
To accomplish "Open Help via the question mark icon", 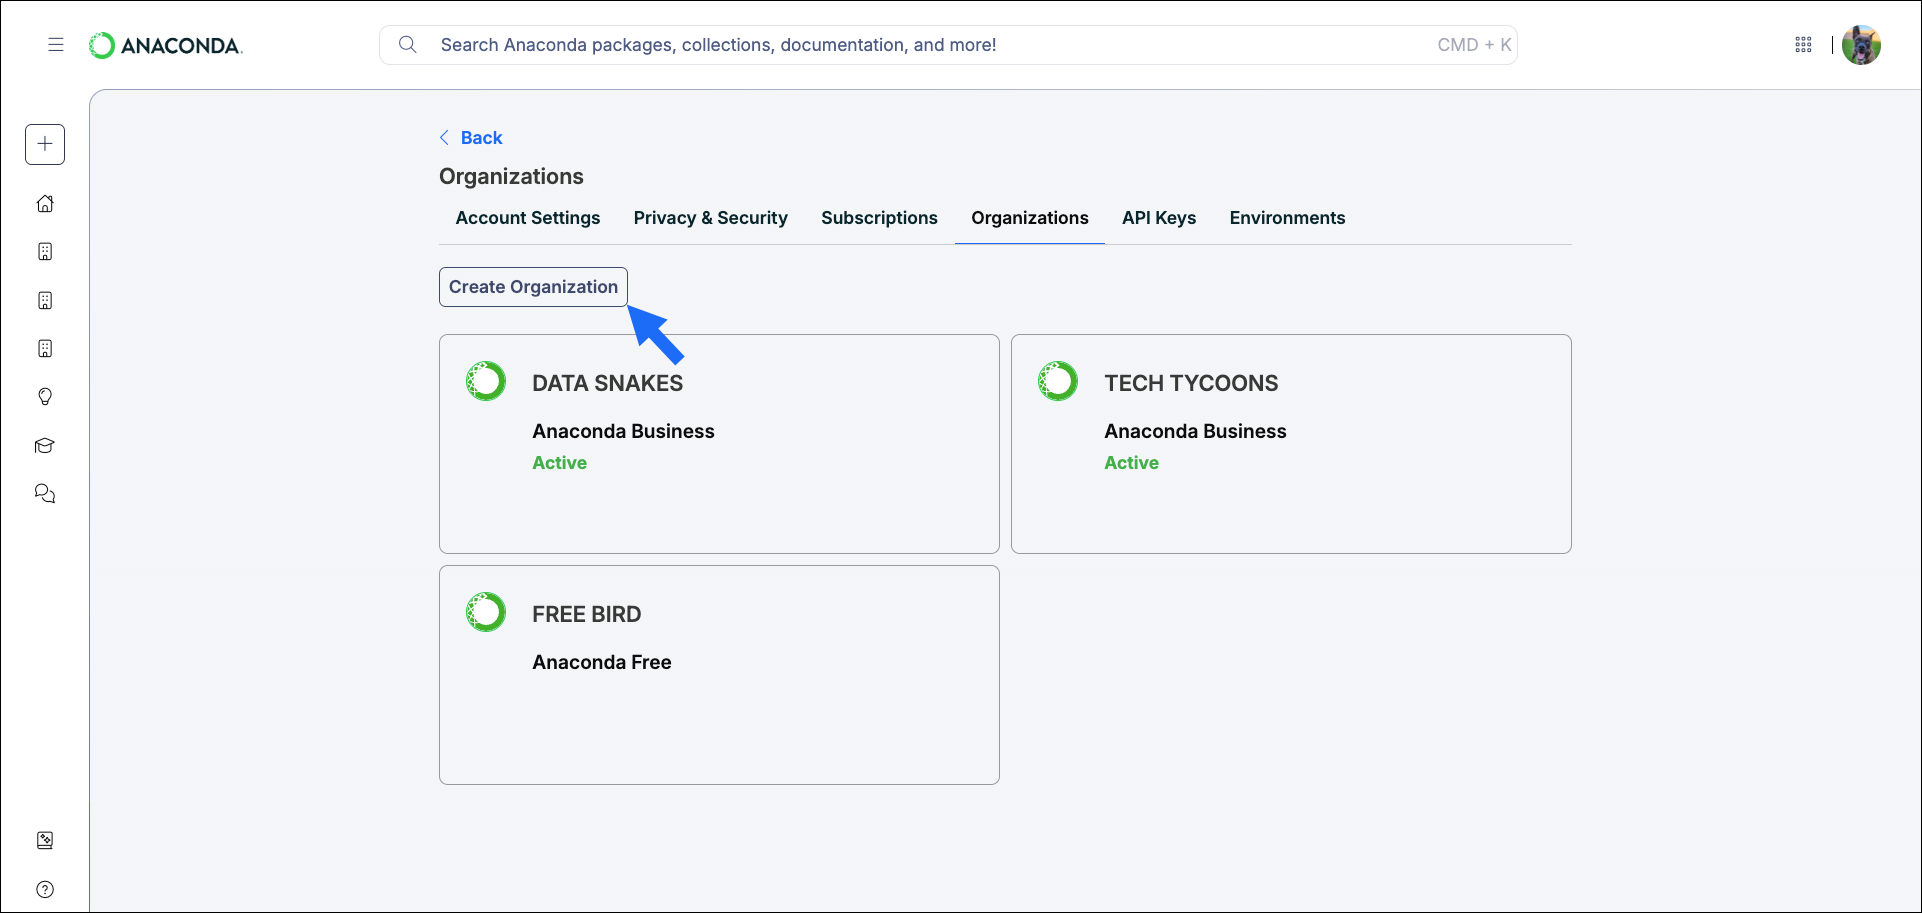I will click(x=45, y=889).
